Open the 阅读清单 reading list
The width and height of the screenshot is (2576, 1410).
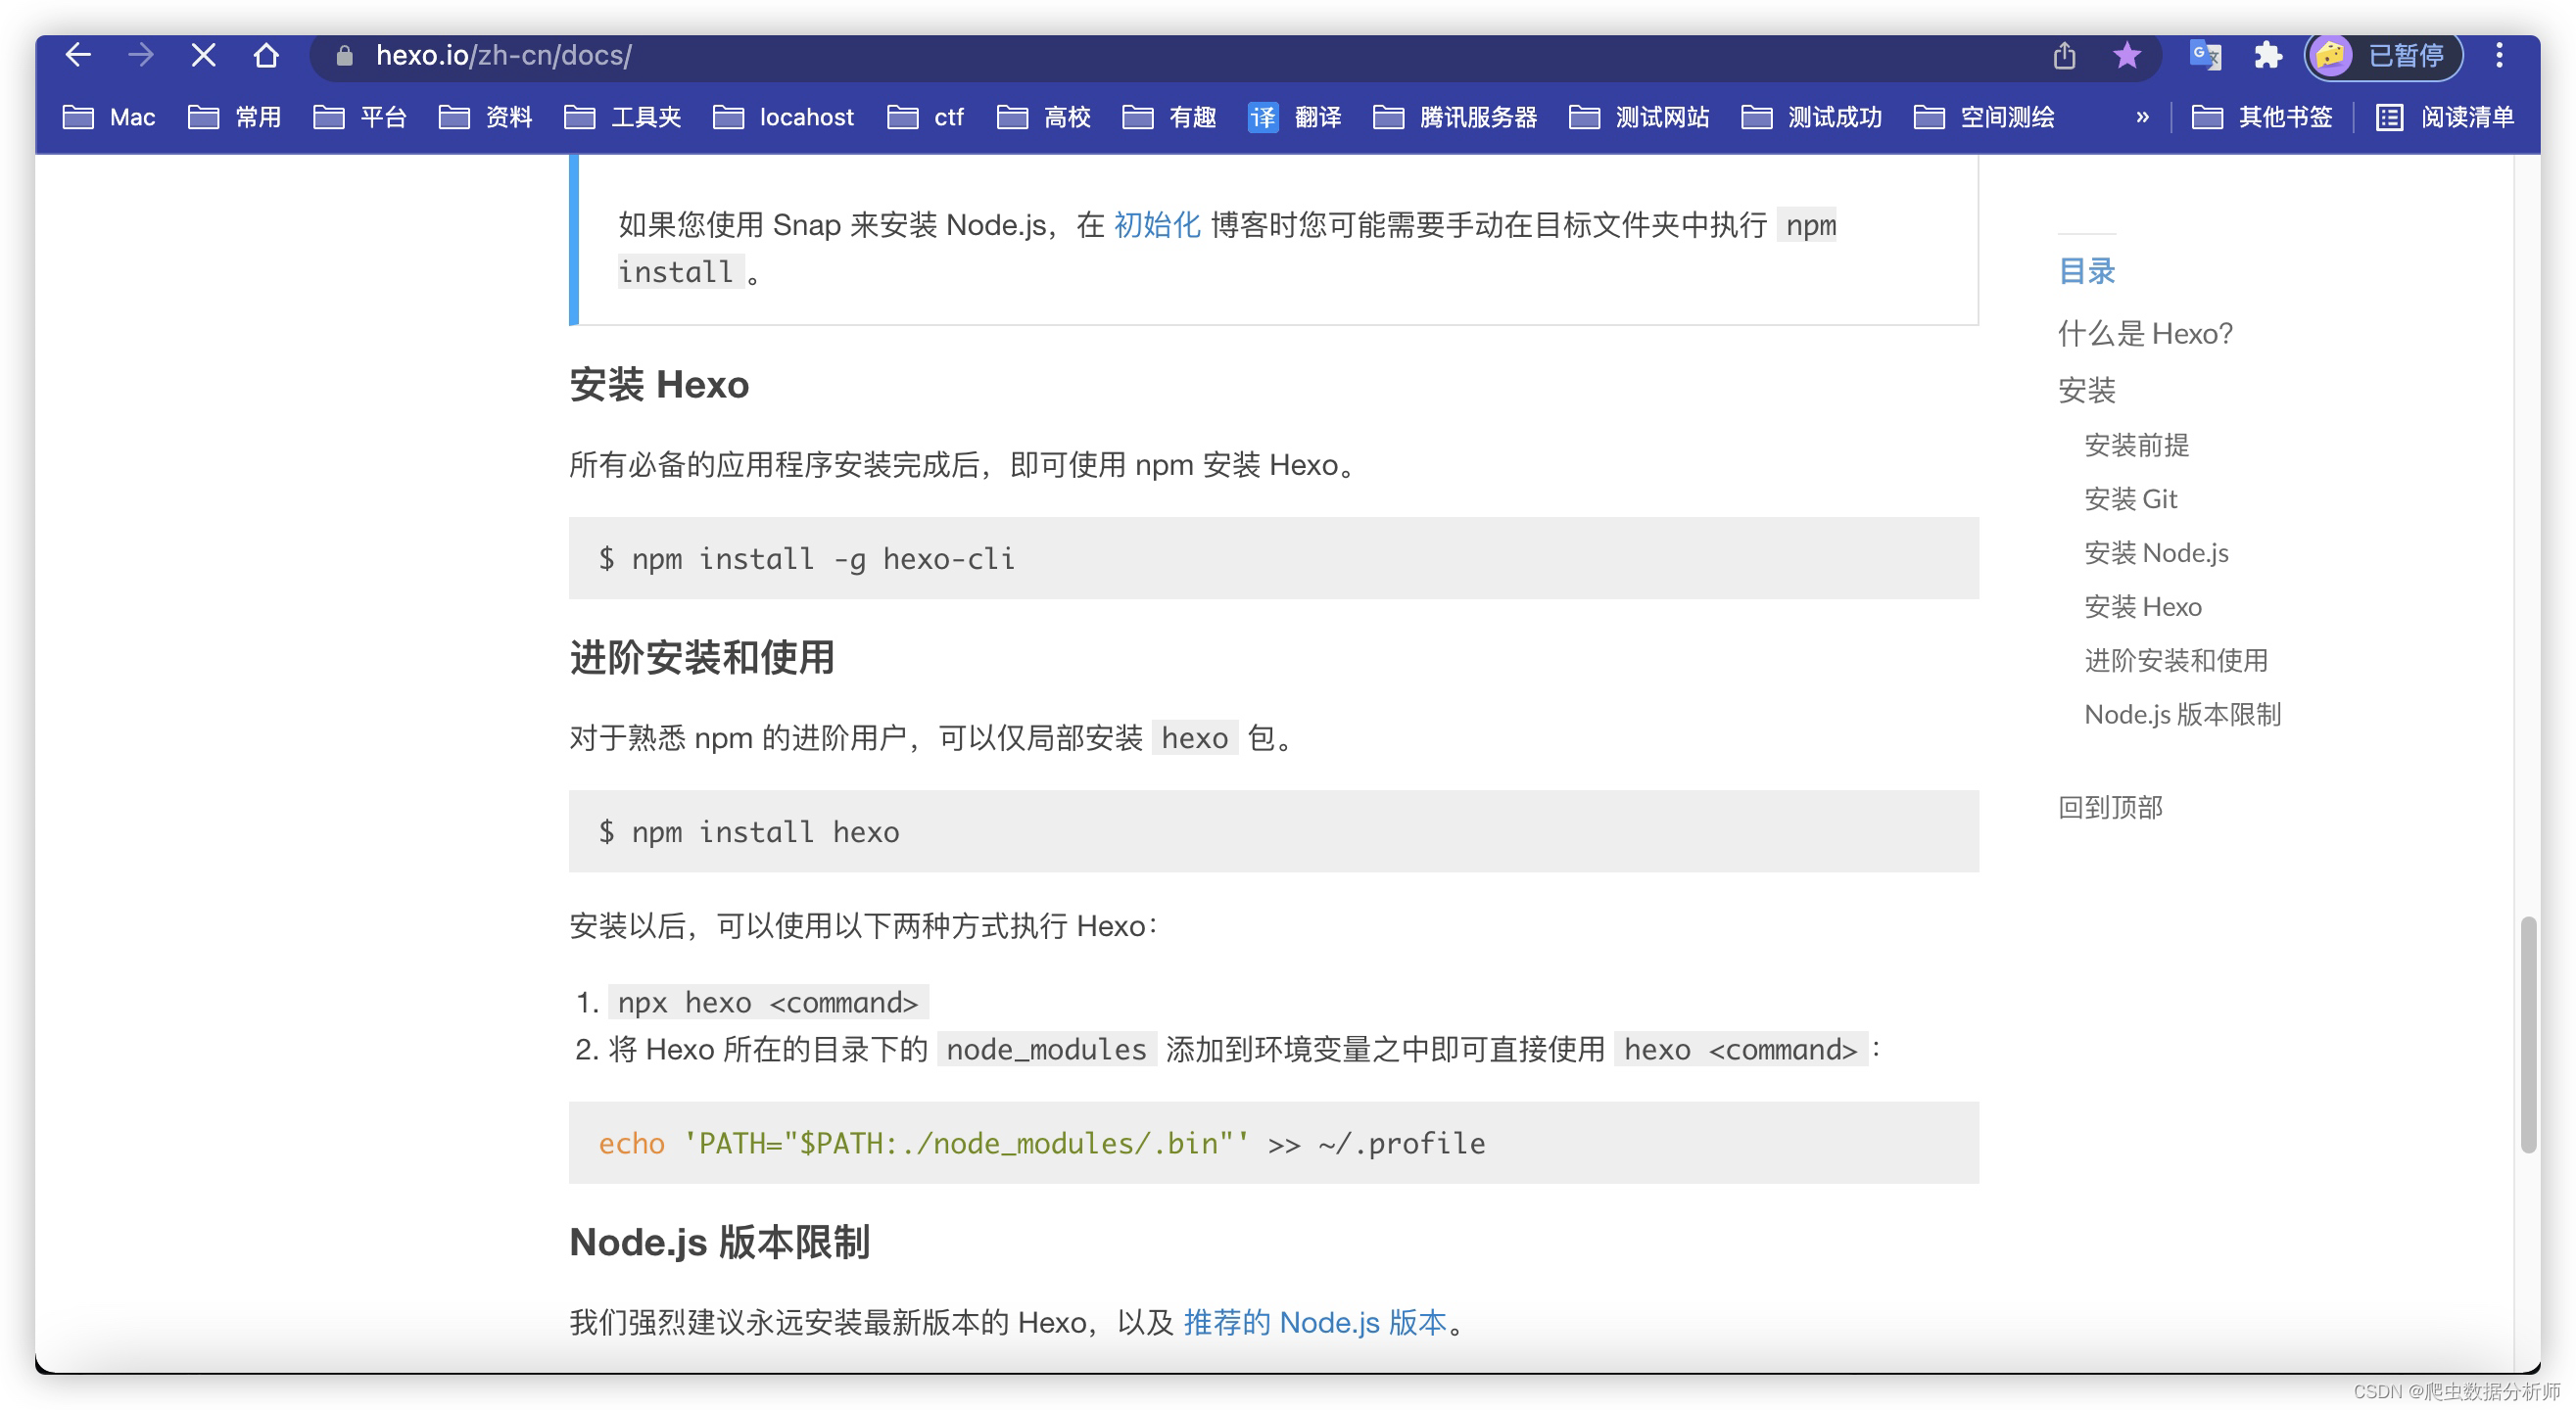2445,117
